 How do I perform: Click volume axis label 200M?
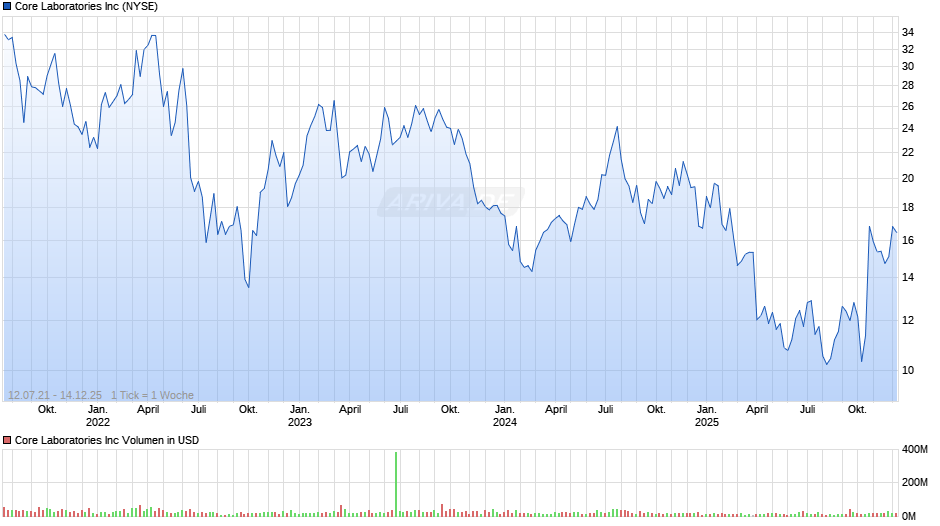pyautogui.click(x=915, y=482)
